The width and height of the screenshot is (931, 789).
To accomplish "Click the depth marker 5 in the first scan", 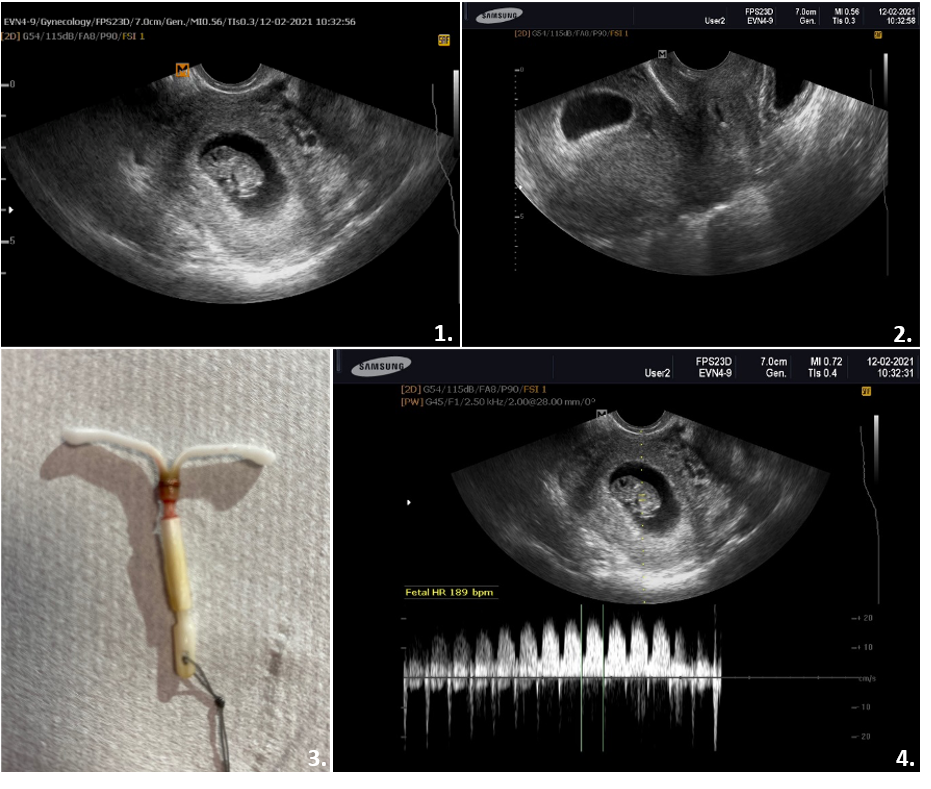I will (12, 240).
